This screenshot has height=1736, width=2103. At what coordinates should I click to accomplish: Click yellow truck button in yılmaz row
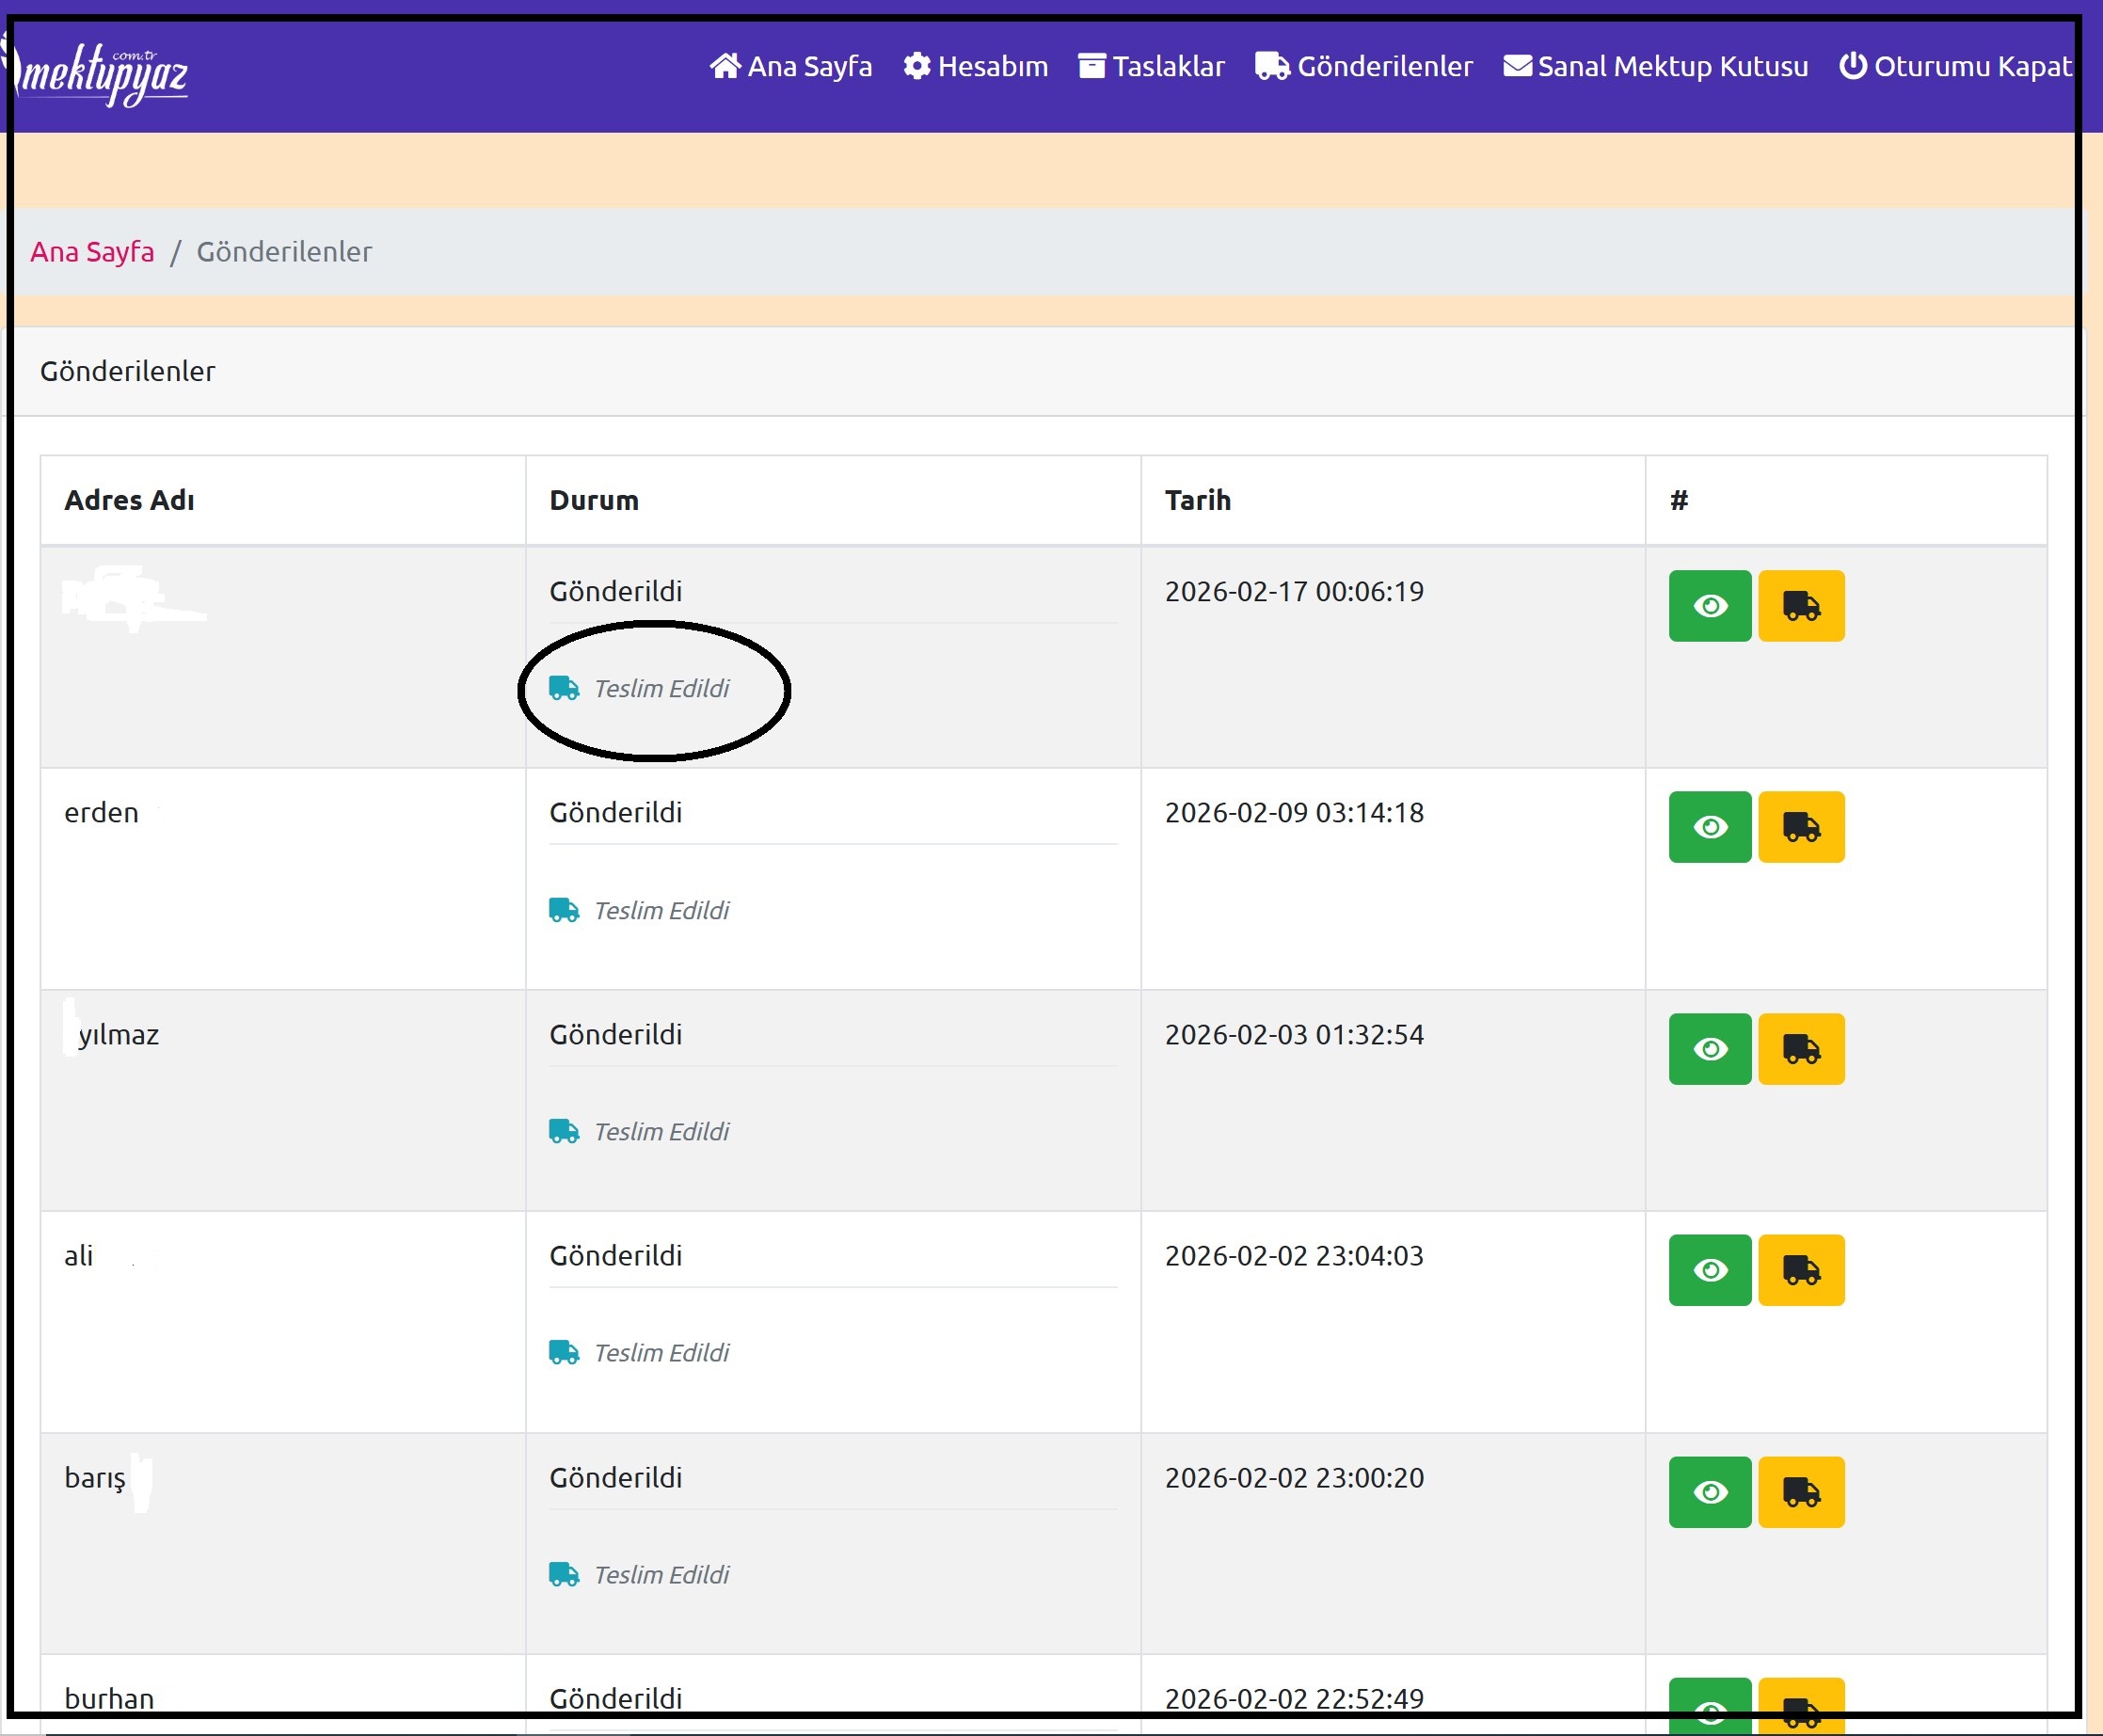(1800, 1049)
